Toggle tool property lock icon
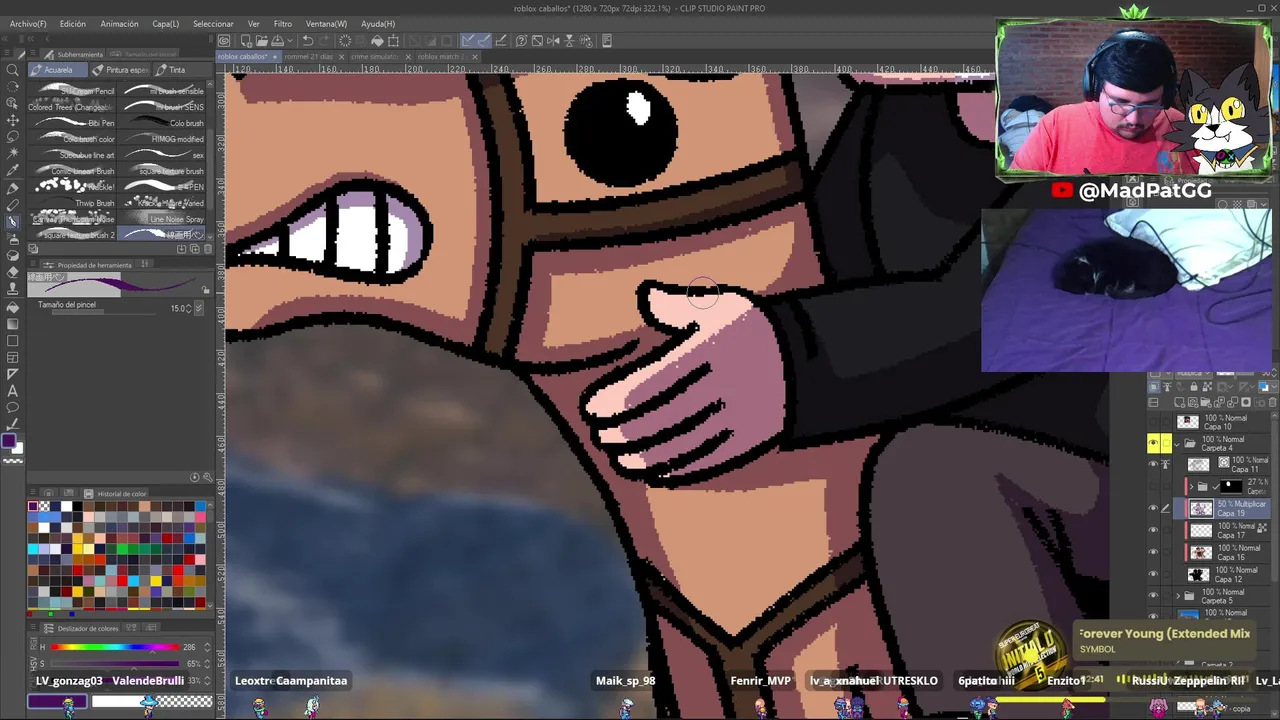The image size is (1280, 720). click(x=206, y=291)
